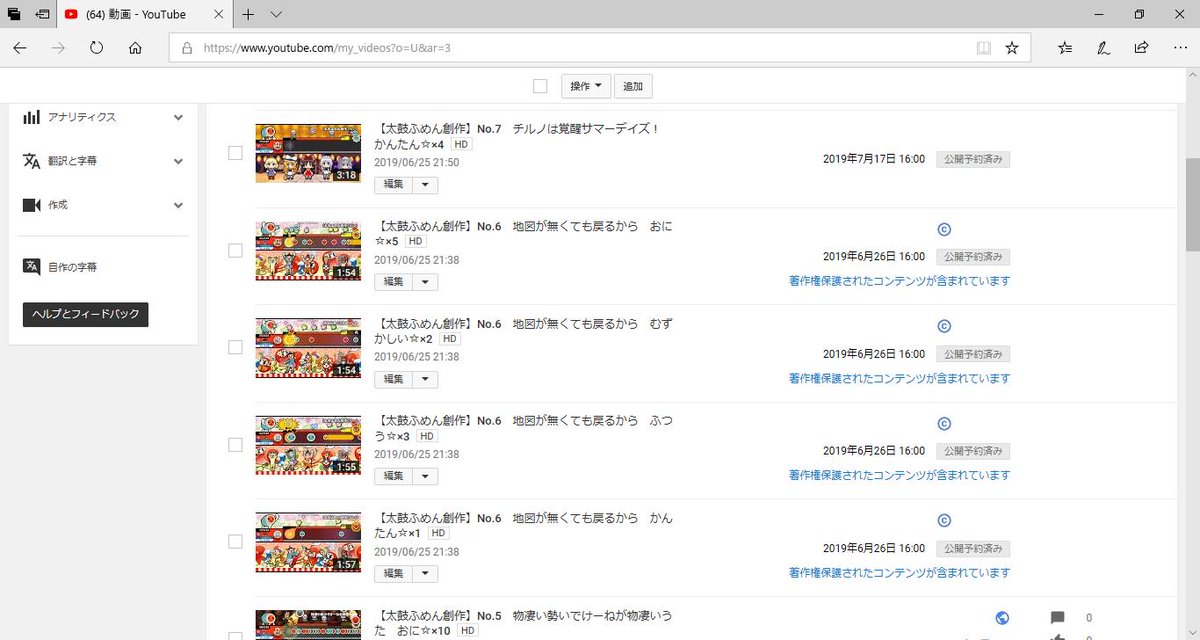1200x640 pixels.
Task: Click comments icon on No.5 video row
Action: tap(1058, 618)
